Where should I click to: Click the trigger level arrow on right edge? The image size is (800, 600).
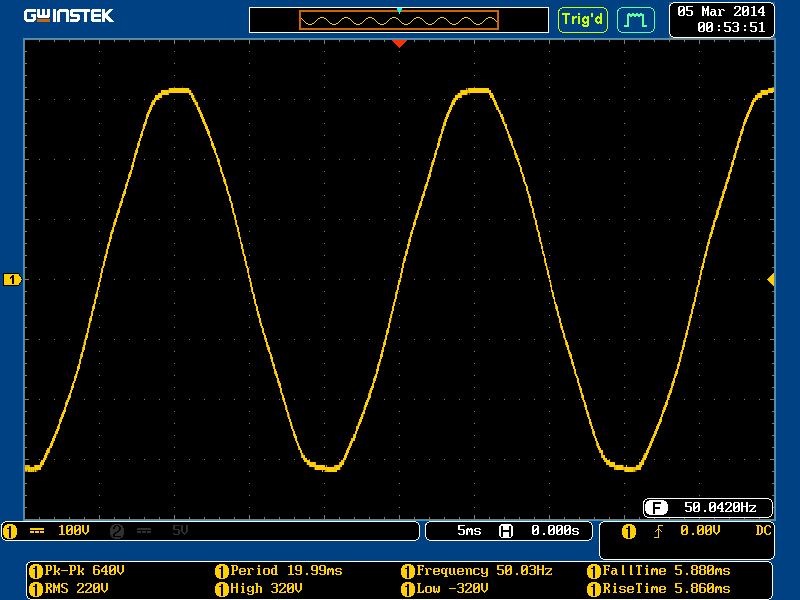click(x=770, y=280)
